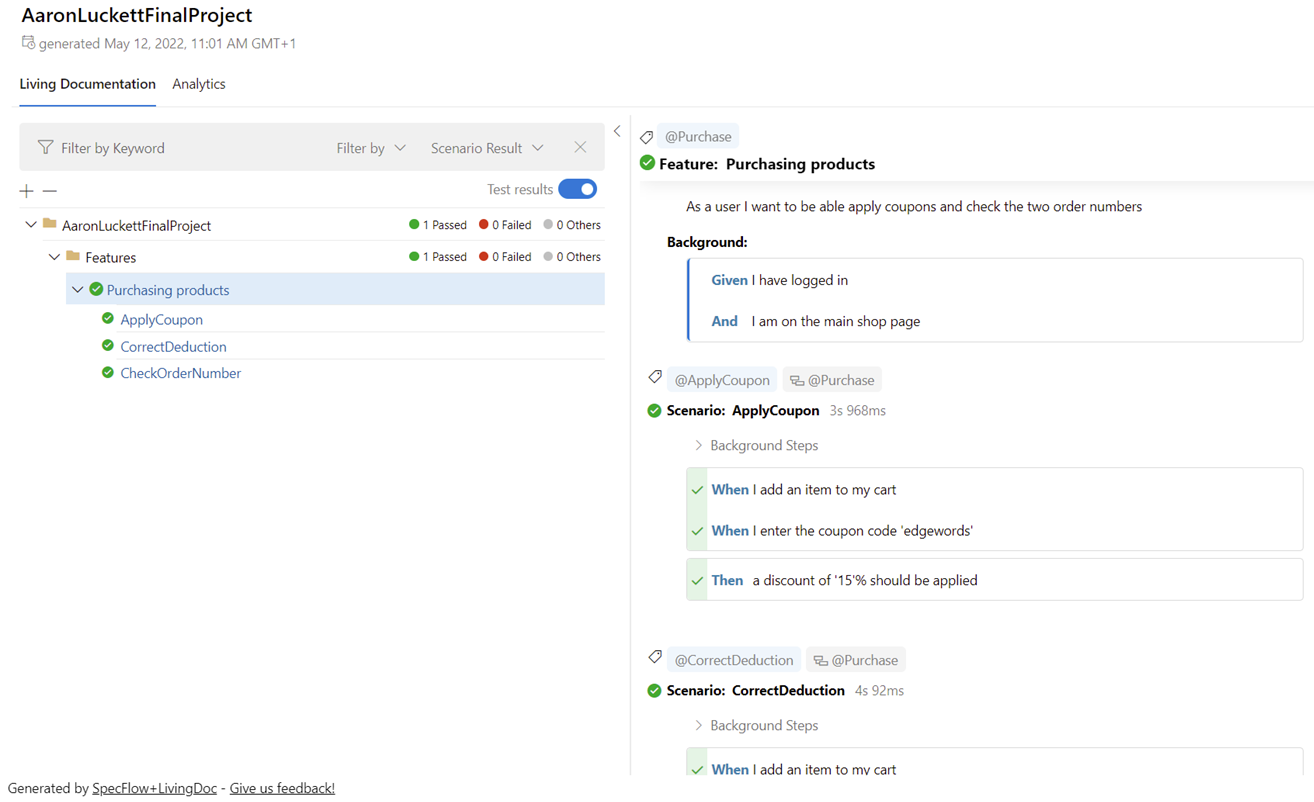Click the Features folder icon
1314x802 pixels.
[x=73, y=256]
